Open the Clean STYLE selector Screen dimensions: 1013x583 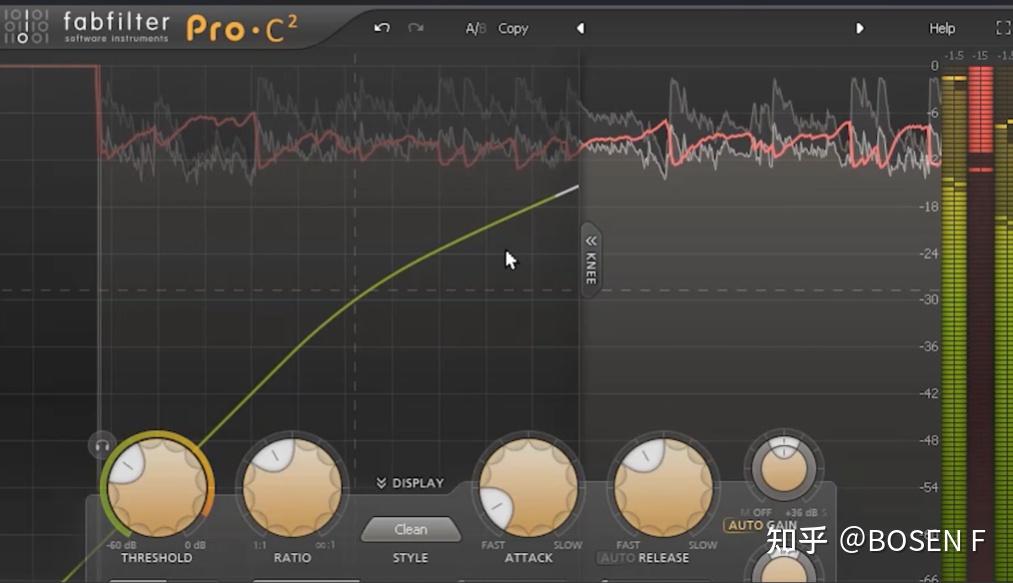pyautogui.click(x=410, y=528)
